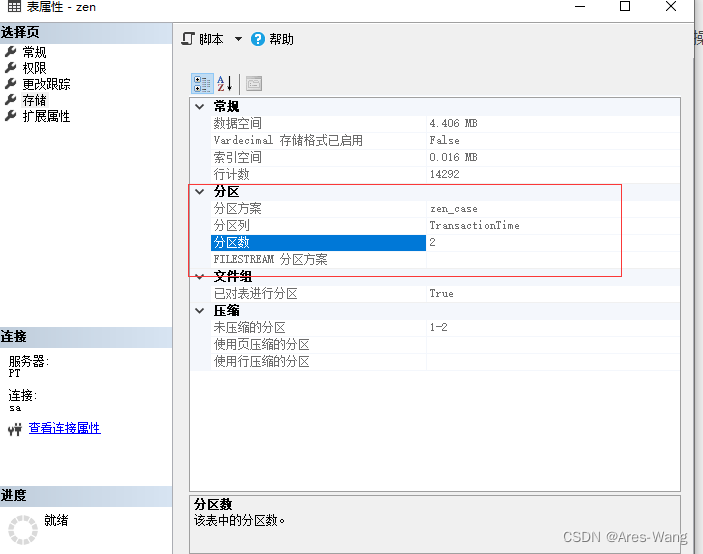Select the 分区方案 row above 分区列

(x=445, y=209)
